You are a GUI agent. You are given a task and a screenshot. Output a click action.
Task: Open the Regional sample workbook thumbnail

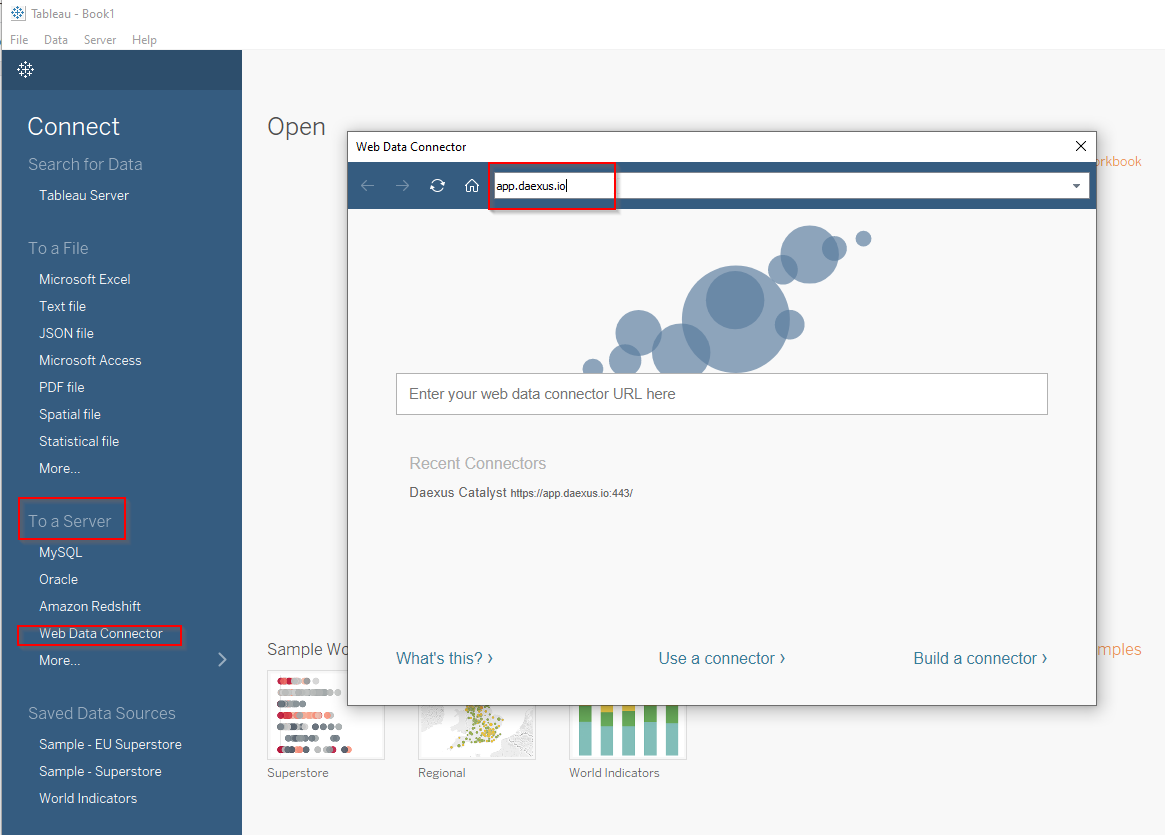pyautogui.click(x=476, y=732)
